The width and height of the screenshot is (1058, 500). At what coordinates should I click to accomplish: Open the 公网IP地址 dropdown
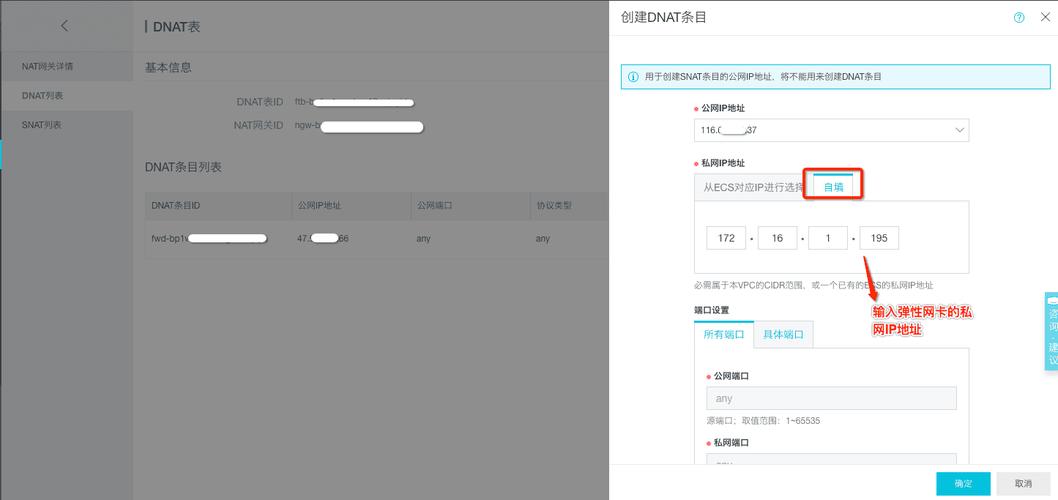[x=831, y=130]
